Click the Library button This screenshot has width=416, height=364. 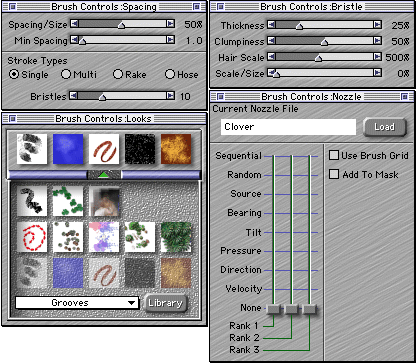tap(165, 303)
